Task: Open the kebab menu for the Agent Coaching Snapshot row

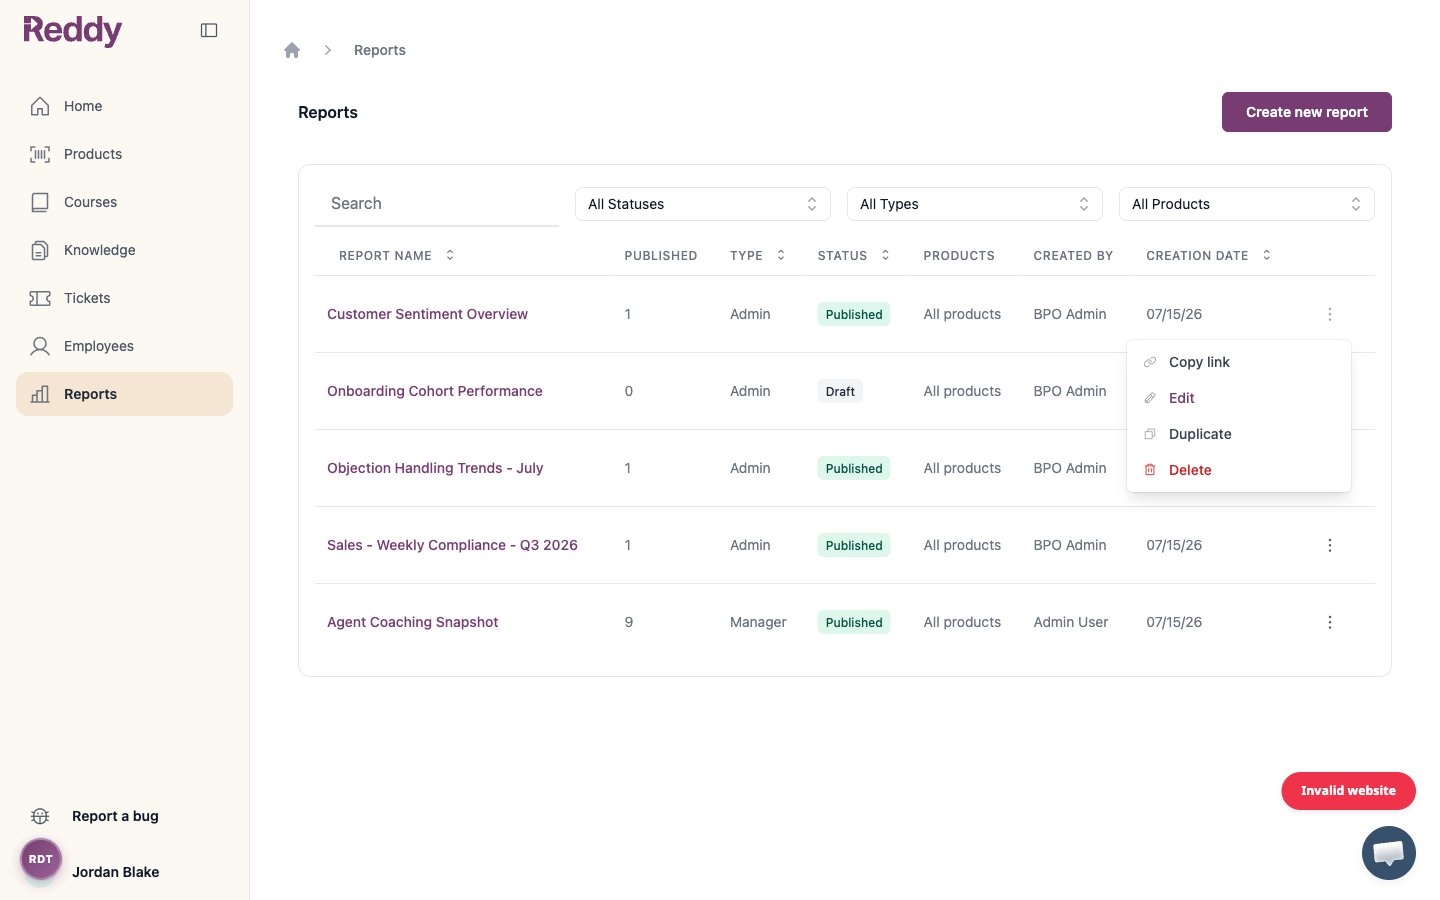Action: pyautogui.click(x=1329, y=622)
